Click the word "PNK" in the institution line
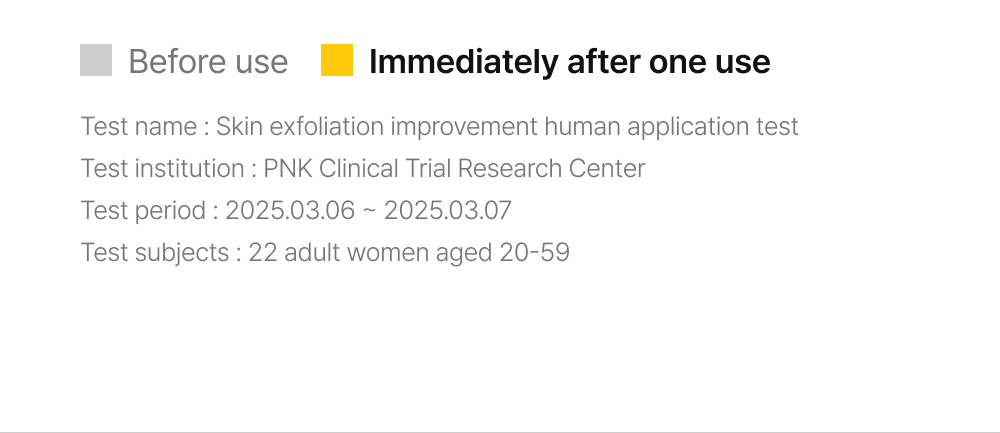Image resolution: width=1000 pixels, height=433 pixels. pyautogui.click(x=288, y=168)
